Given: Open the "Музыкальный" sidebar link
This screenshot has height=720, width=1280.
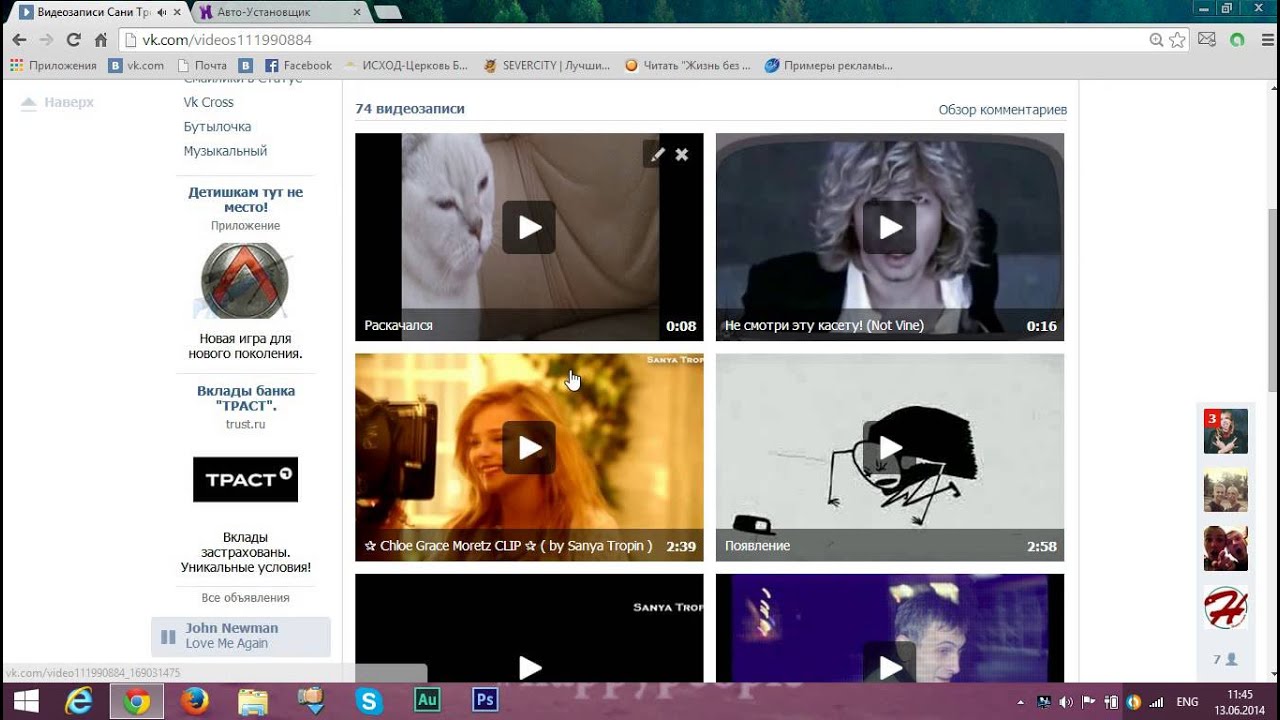Looking at the screenshot, I should (225, 151).
